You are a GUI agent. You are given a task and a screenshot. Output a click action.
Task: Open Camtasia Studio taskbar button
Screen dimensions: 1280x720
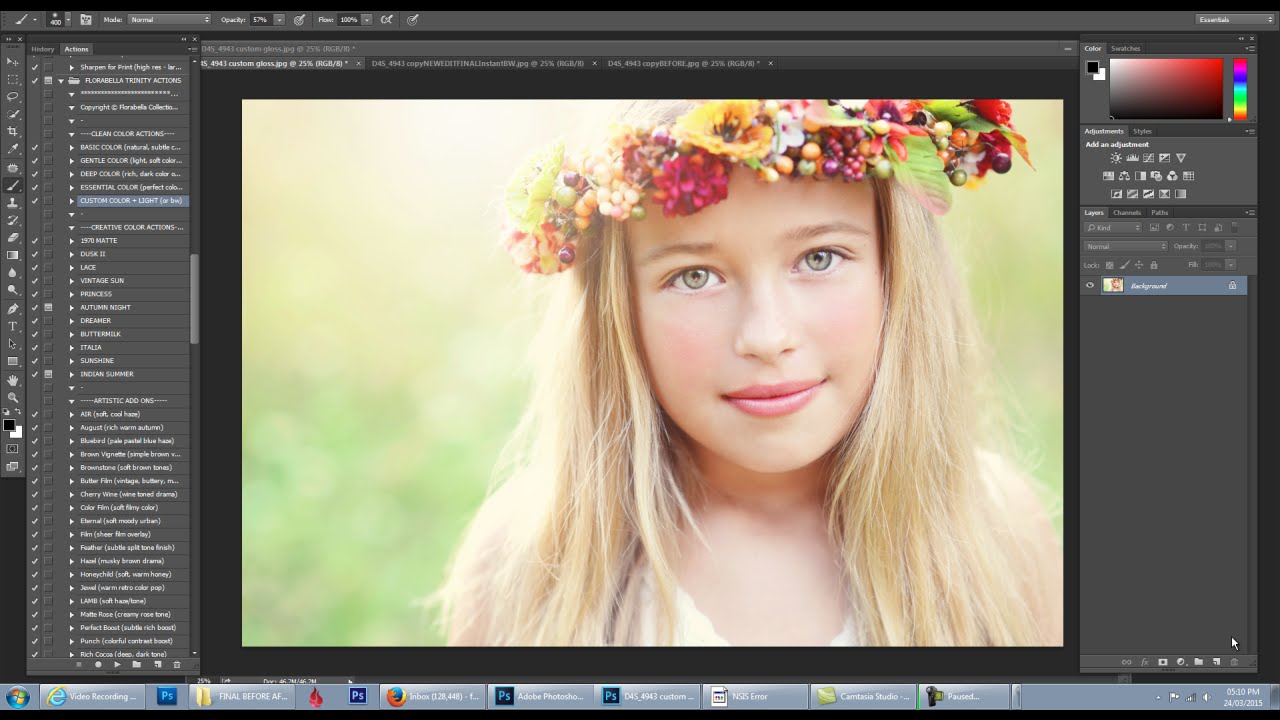862,696
